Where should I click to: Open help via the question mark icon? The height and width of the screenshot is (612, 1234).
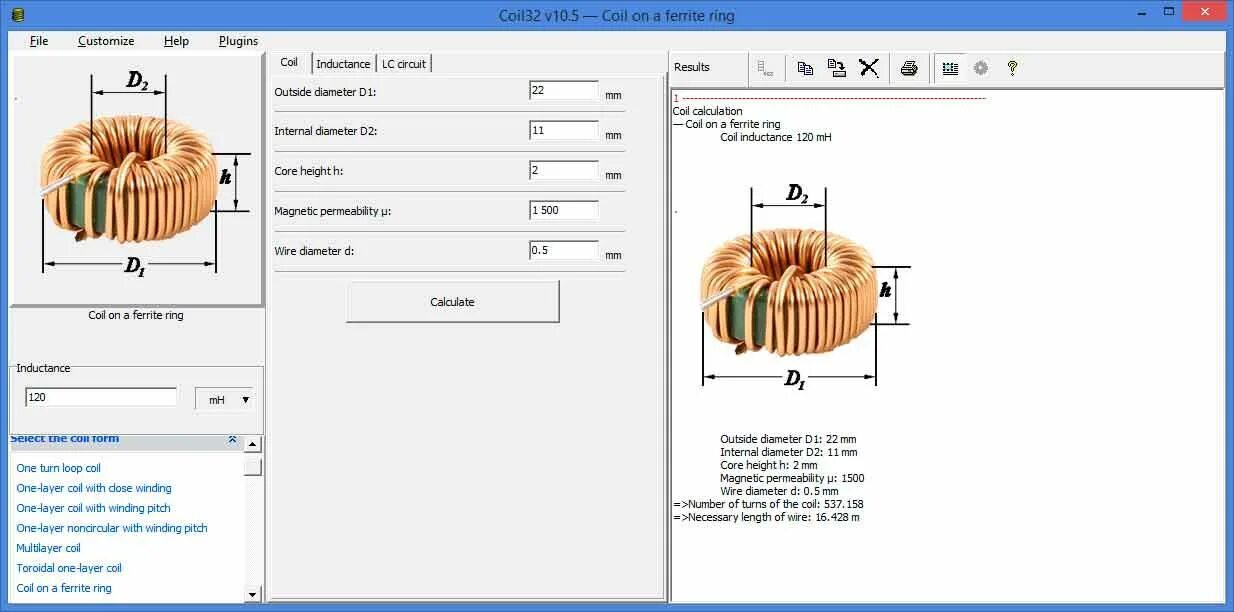1012,68
